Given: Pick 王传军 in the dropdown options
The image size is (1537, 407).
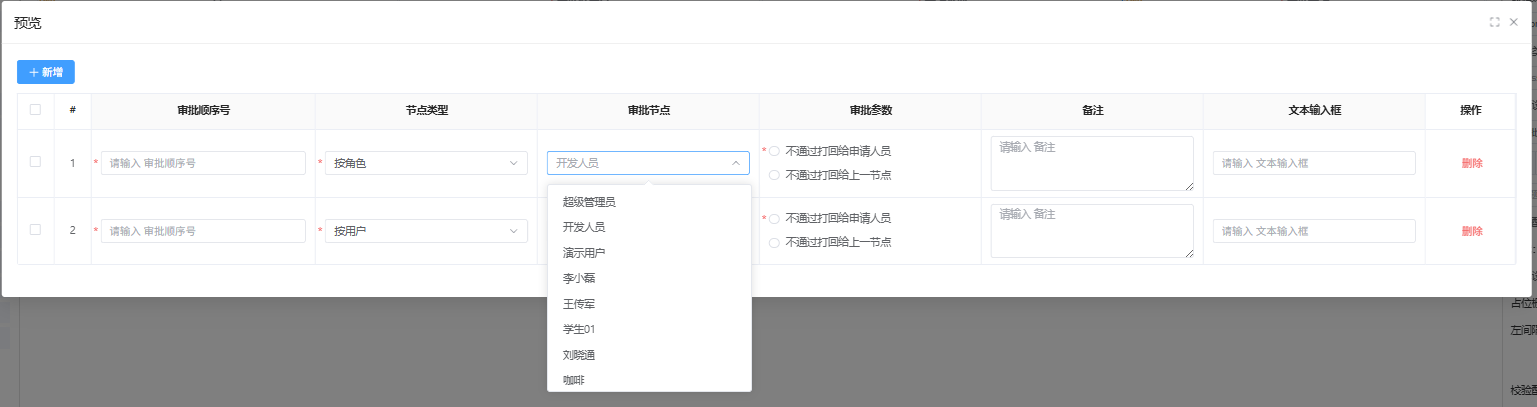Looking at the screenshot, I should click(579, 304).
